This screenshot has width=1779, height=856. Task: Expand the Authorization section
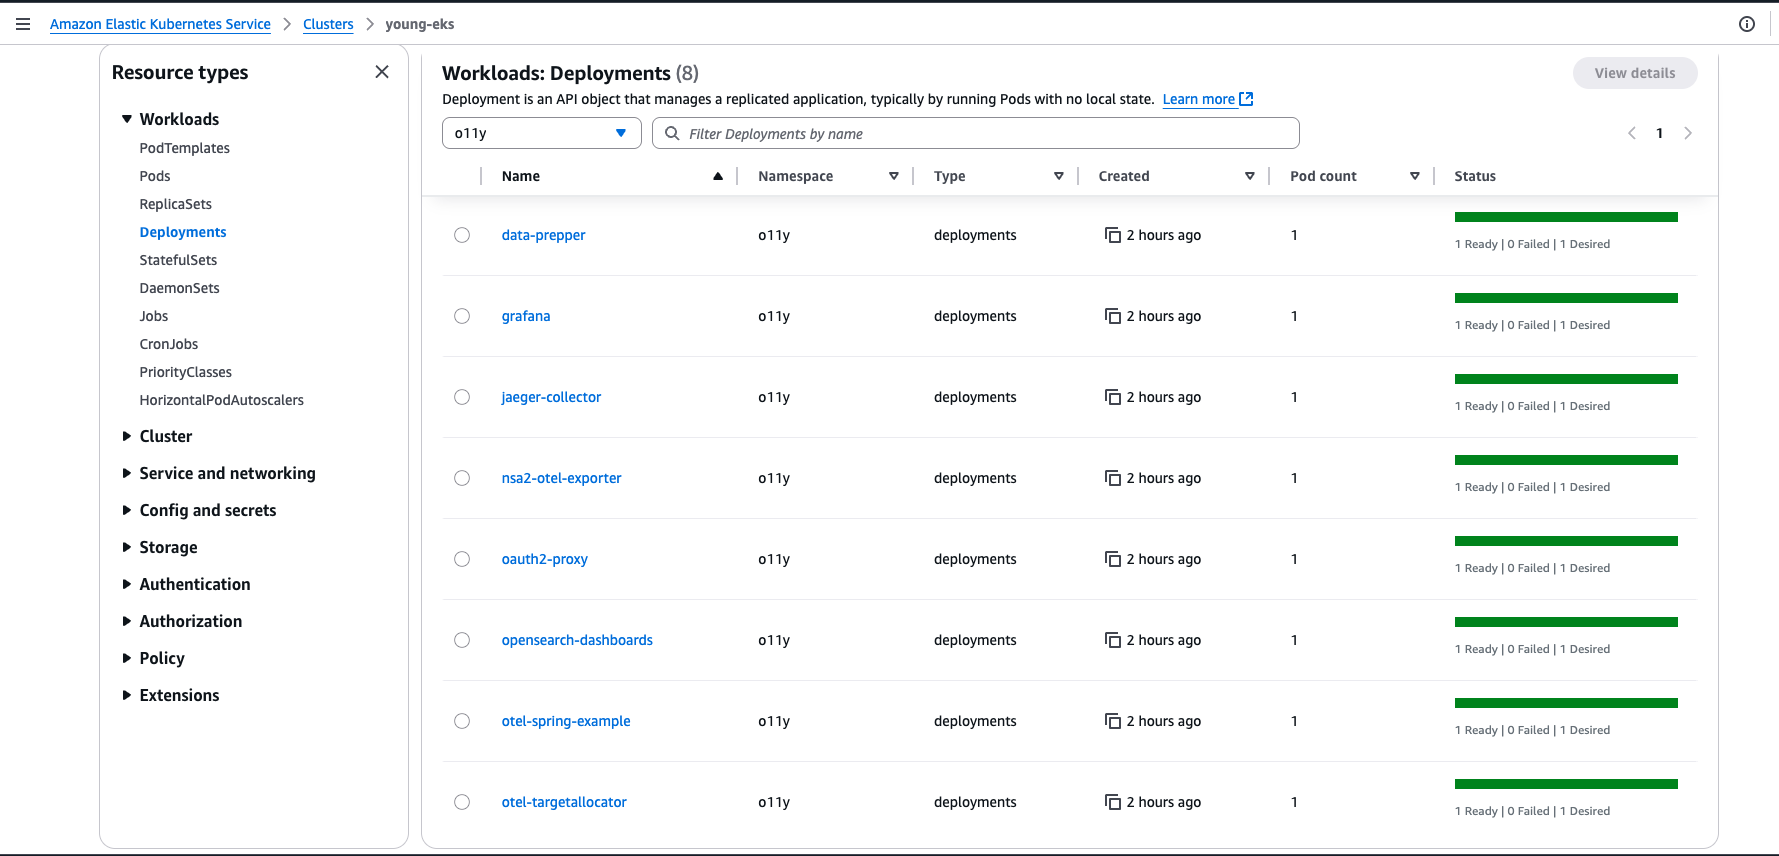point(127,621)
